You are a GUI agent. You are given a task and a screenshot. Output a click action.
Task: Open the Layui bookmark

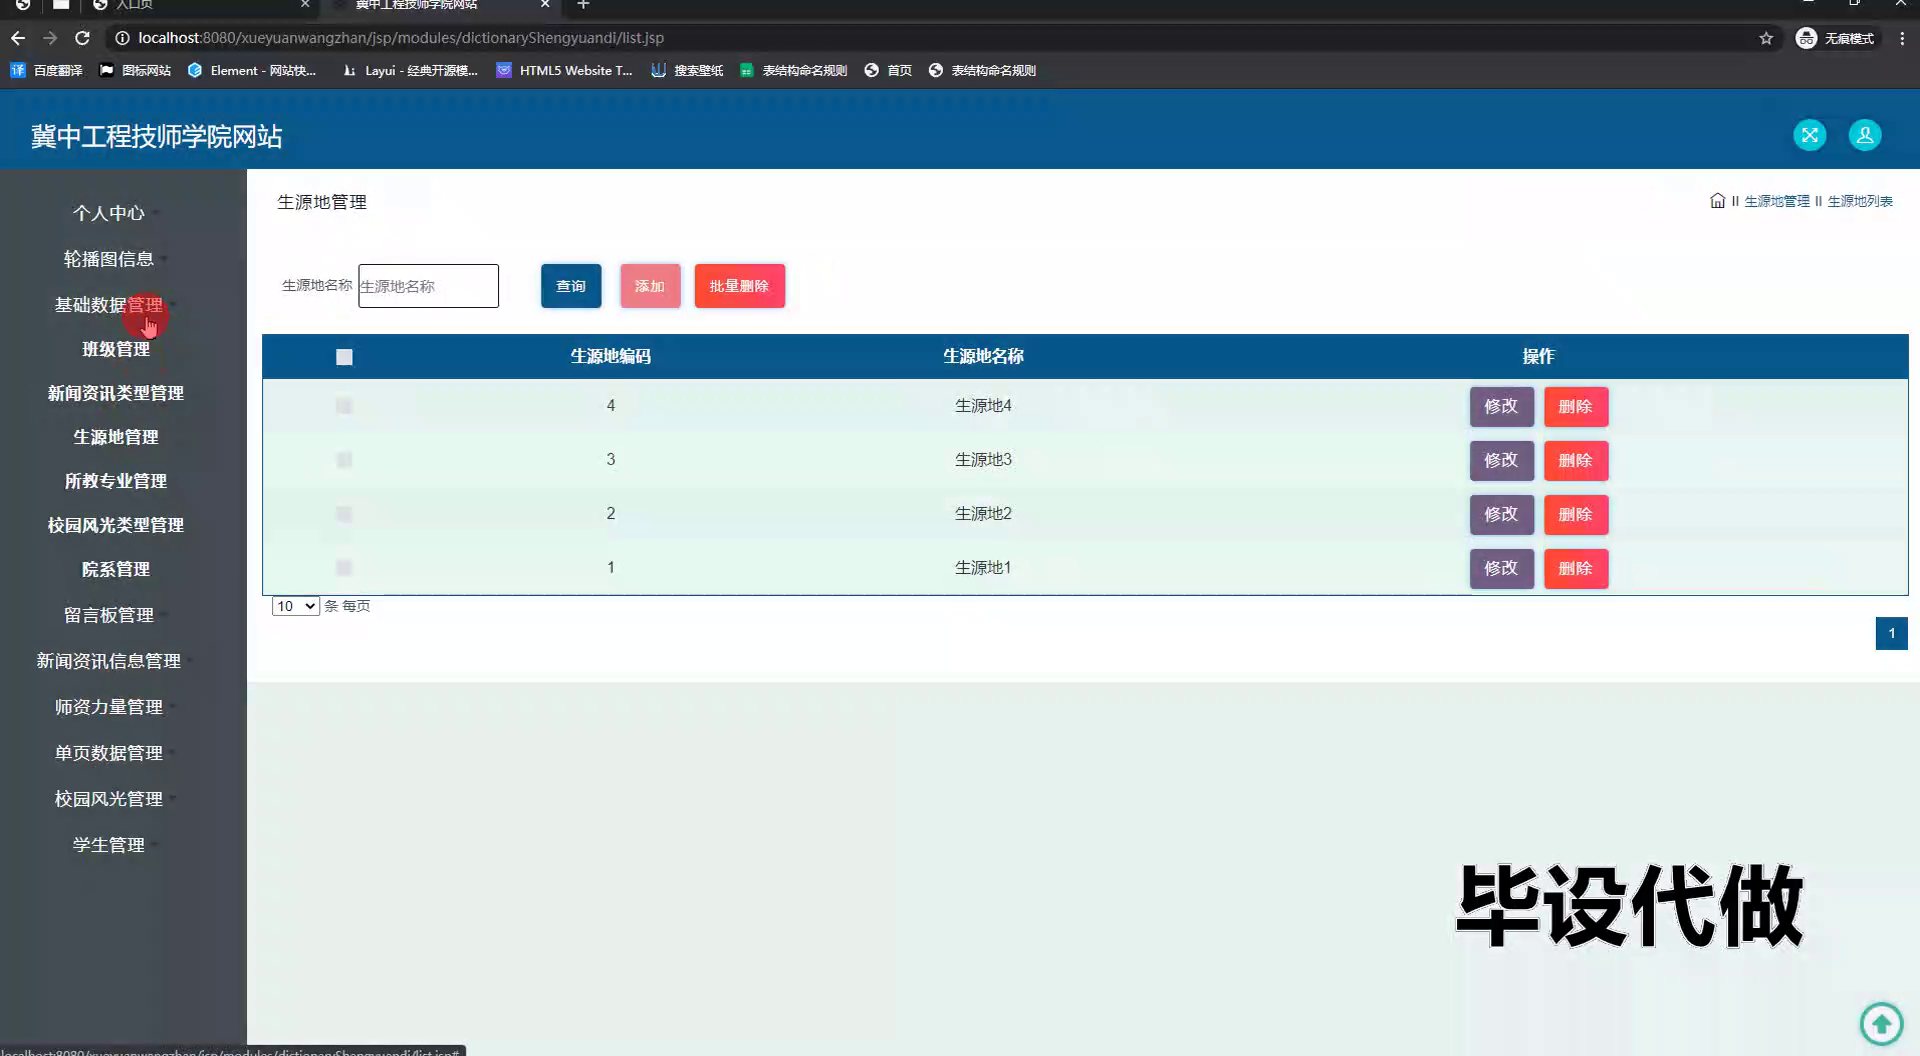pos(410,70)
